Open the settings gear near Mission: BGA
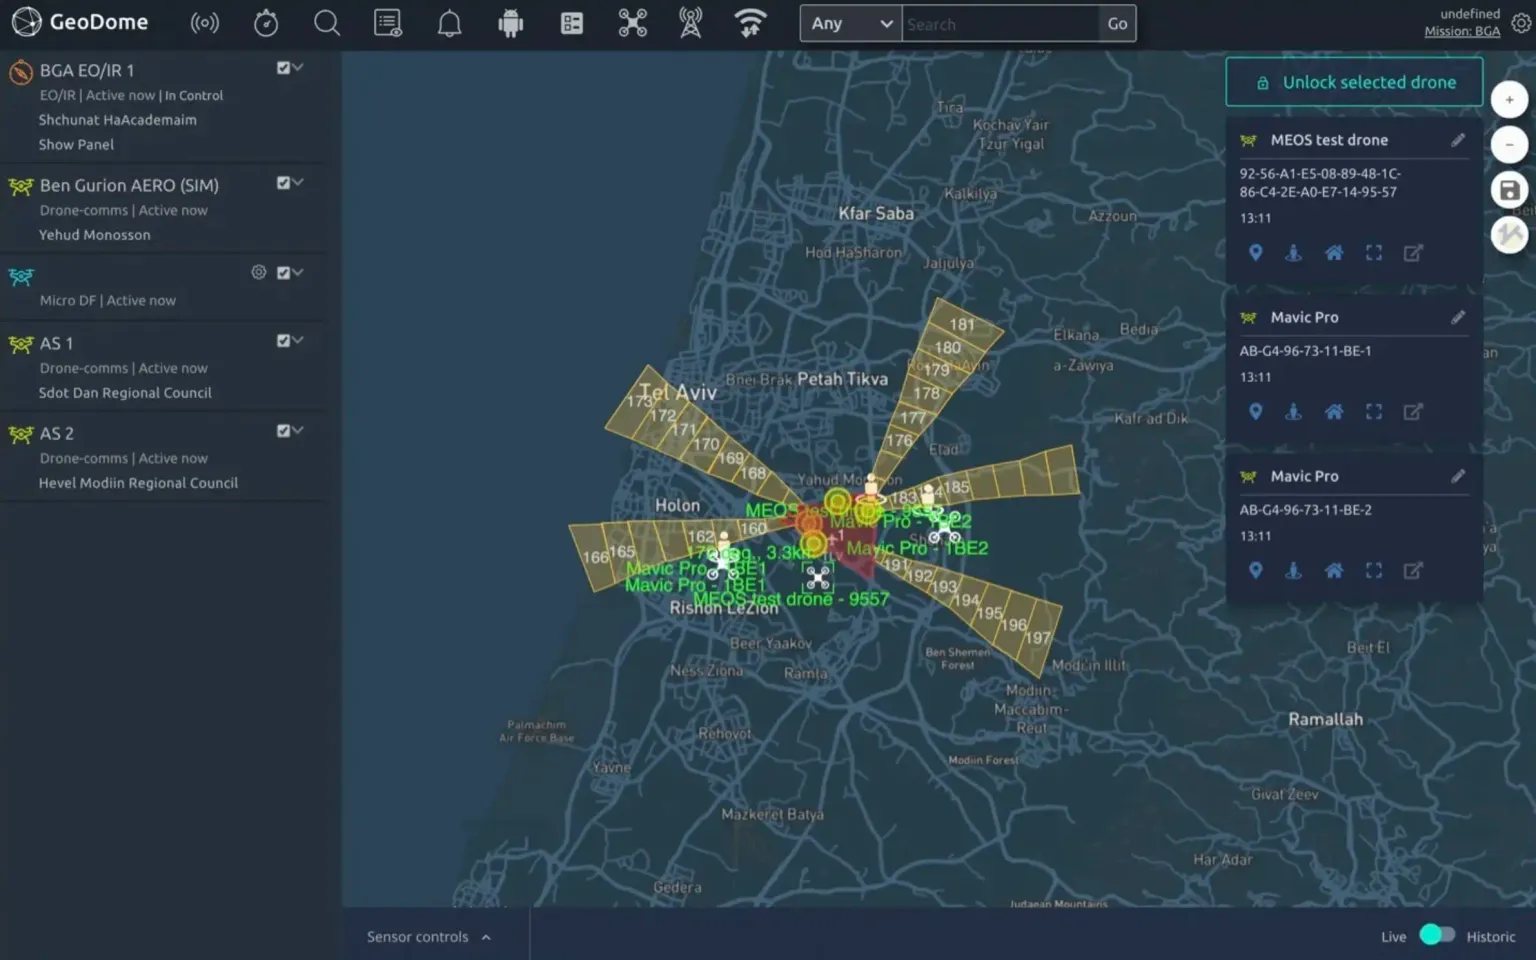Viewport: 1536px width, 960px height. click(1521, 23)
